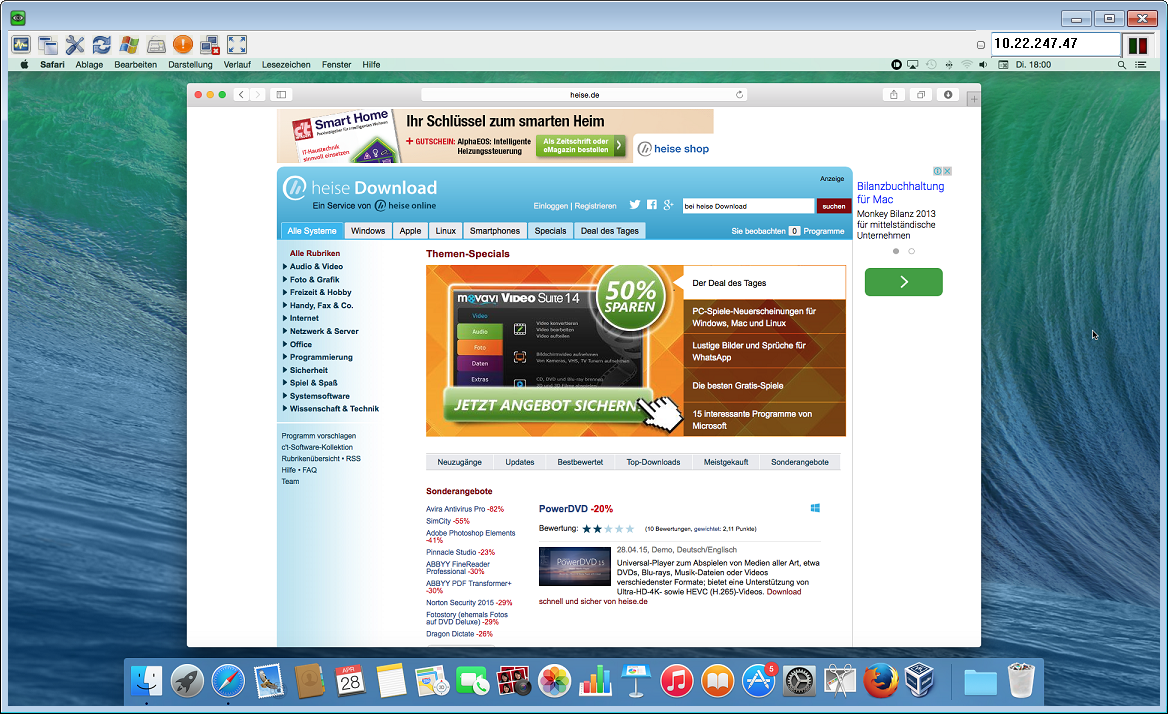Click the PowerDVD star rating

[x=608, y=529]
